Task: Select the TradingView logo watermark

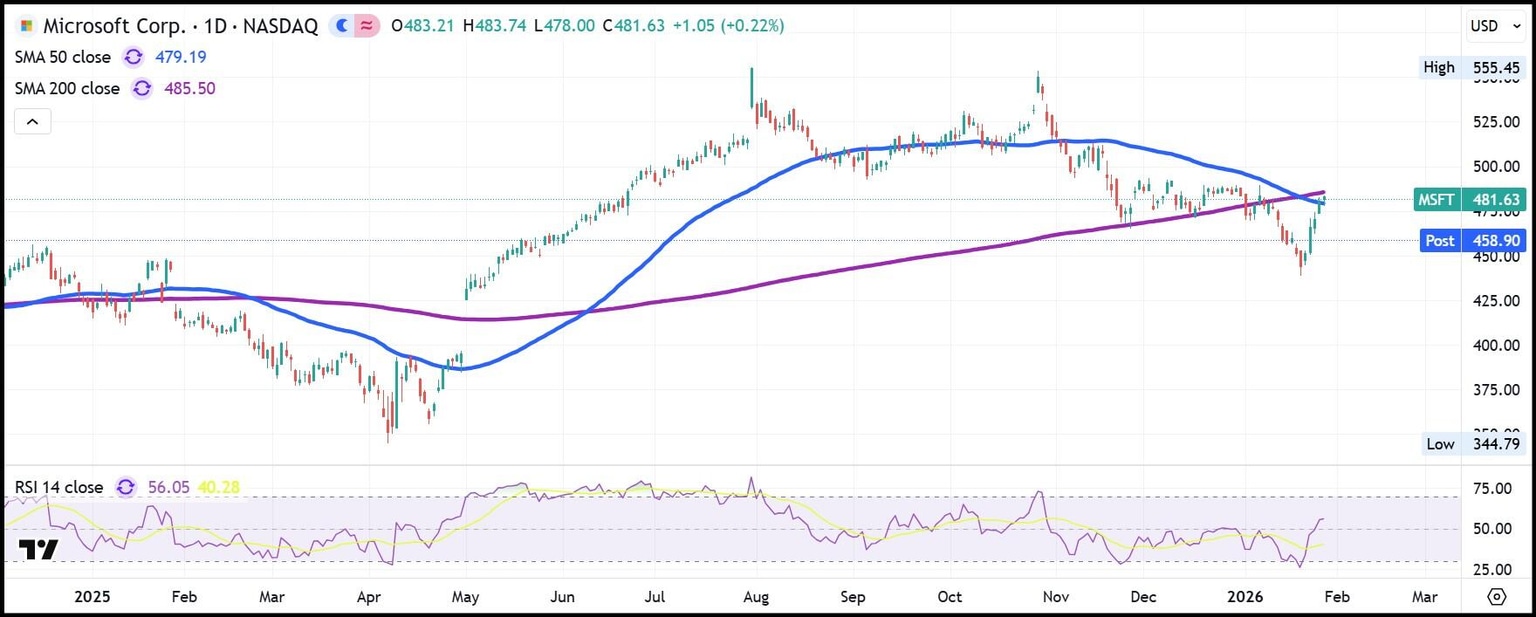Action: 40,548
